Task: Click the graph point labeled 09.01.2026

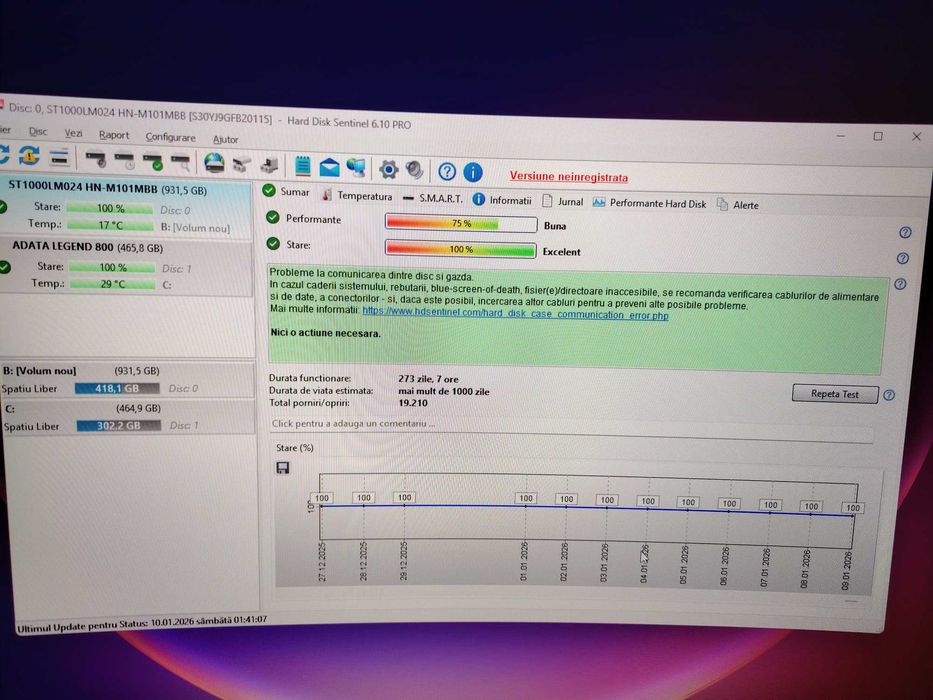Action: click(x=853, y=515)
